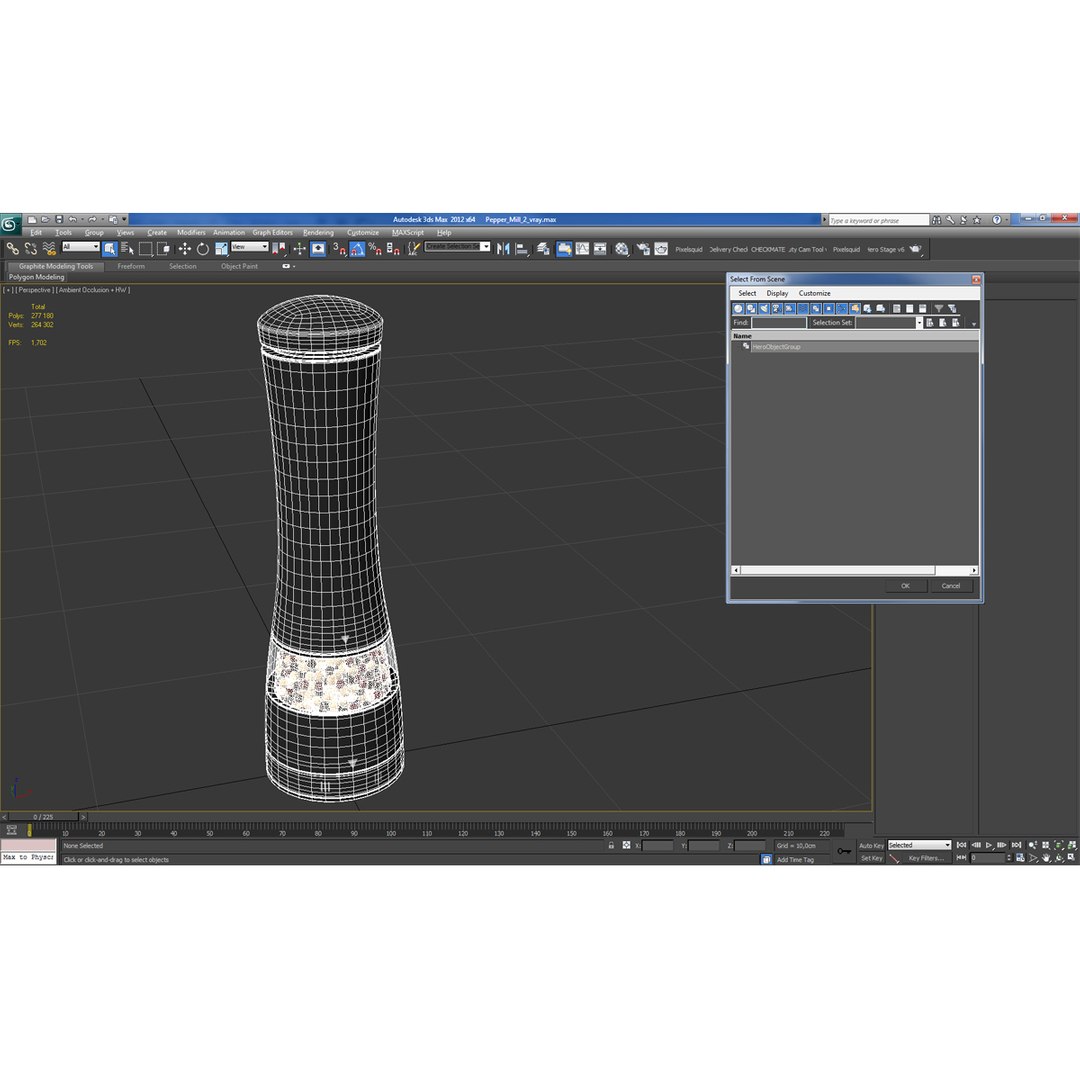1080x1080 pixels.
Task: Toggle 3D Snaps
Action: point(339,249)
